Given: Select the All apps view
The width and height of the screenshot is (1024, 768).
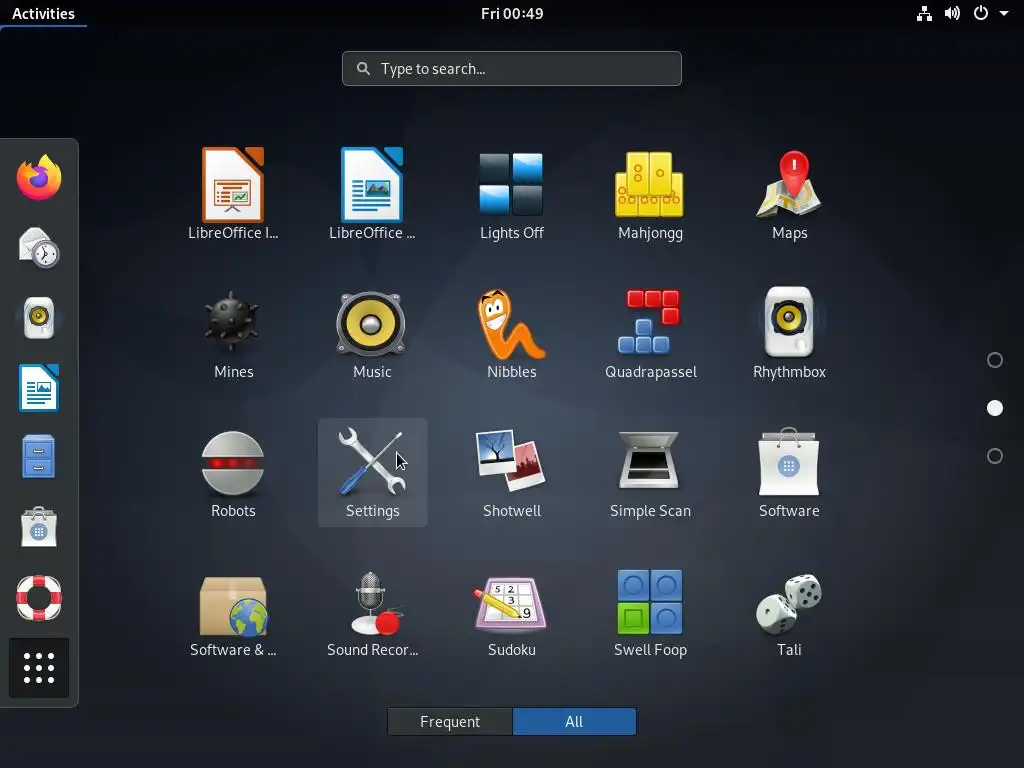Looking at the screenshot, I should [574, 722].
